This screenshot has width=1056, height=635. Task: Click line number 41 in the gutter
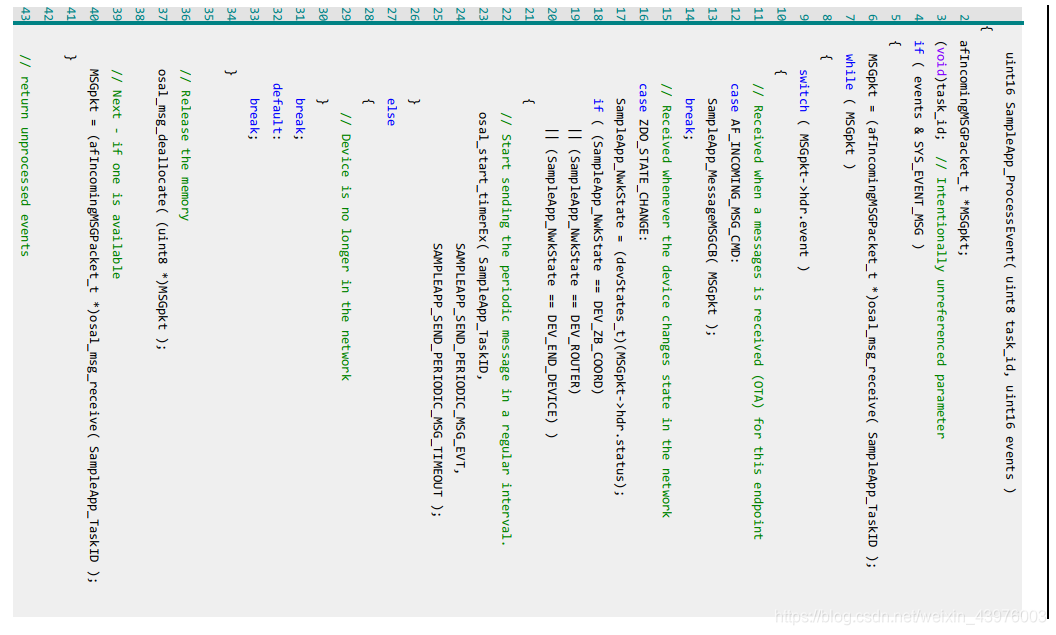71,14
